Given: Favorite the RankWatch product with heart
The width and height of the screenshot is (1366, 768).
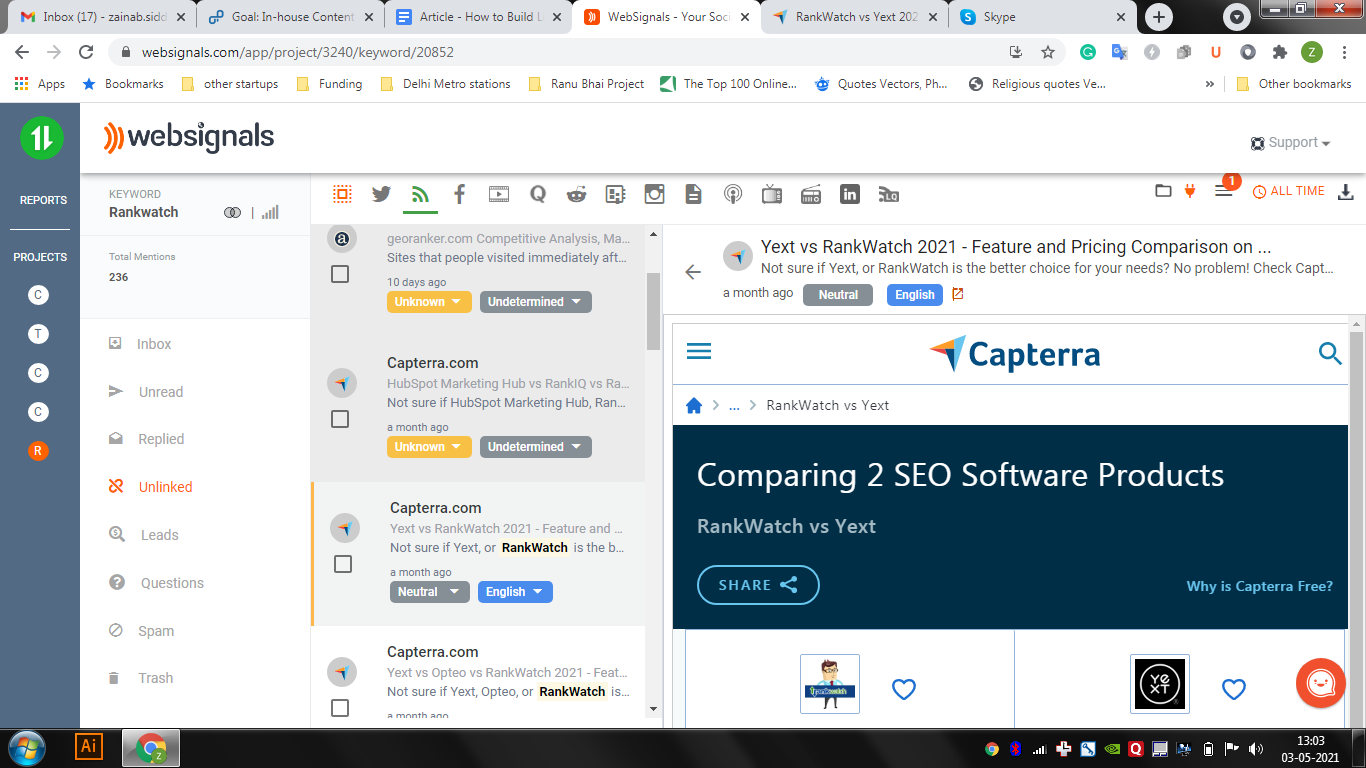Looking at the screenshot, I should (x=904, y=689).
